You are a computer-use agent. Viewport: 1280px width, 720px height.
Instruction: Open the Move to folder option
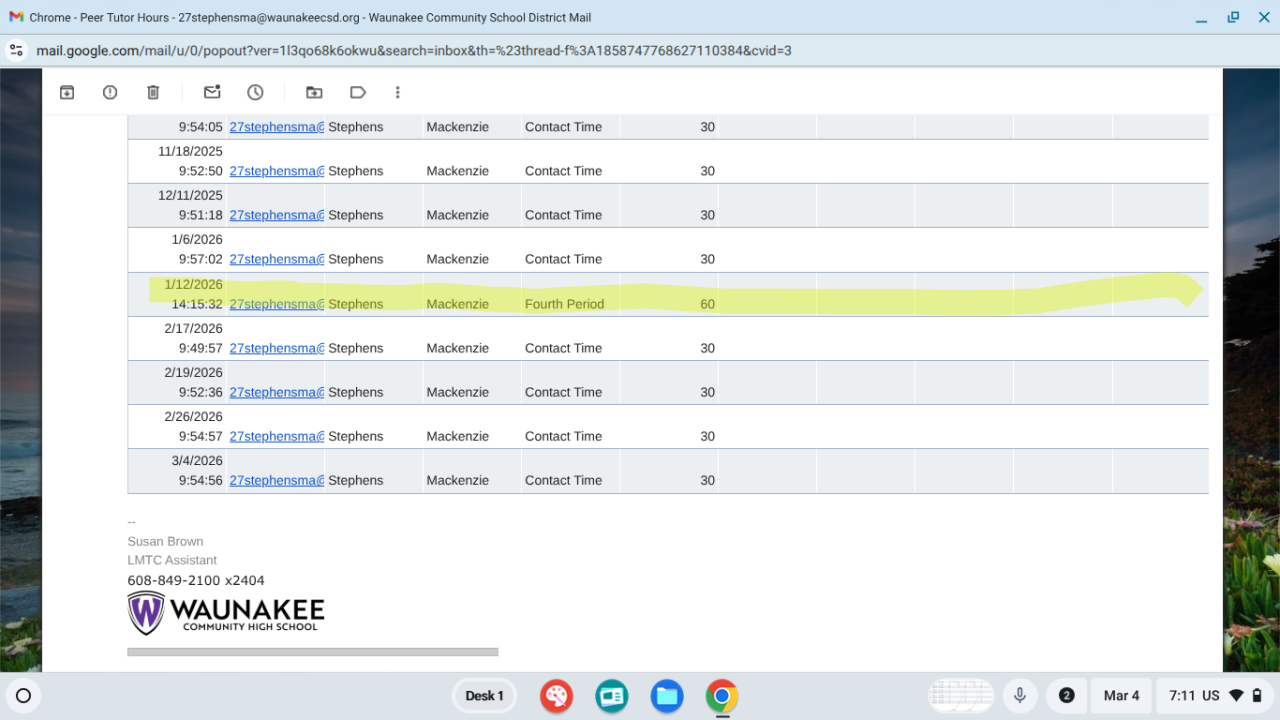click(x=314, y=92)
